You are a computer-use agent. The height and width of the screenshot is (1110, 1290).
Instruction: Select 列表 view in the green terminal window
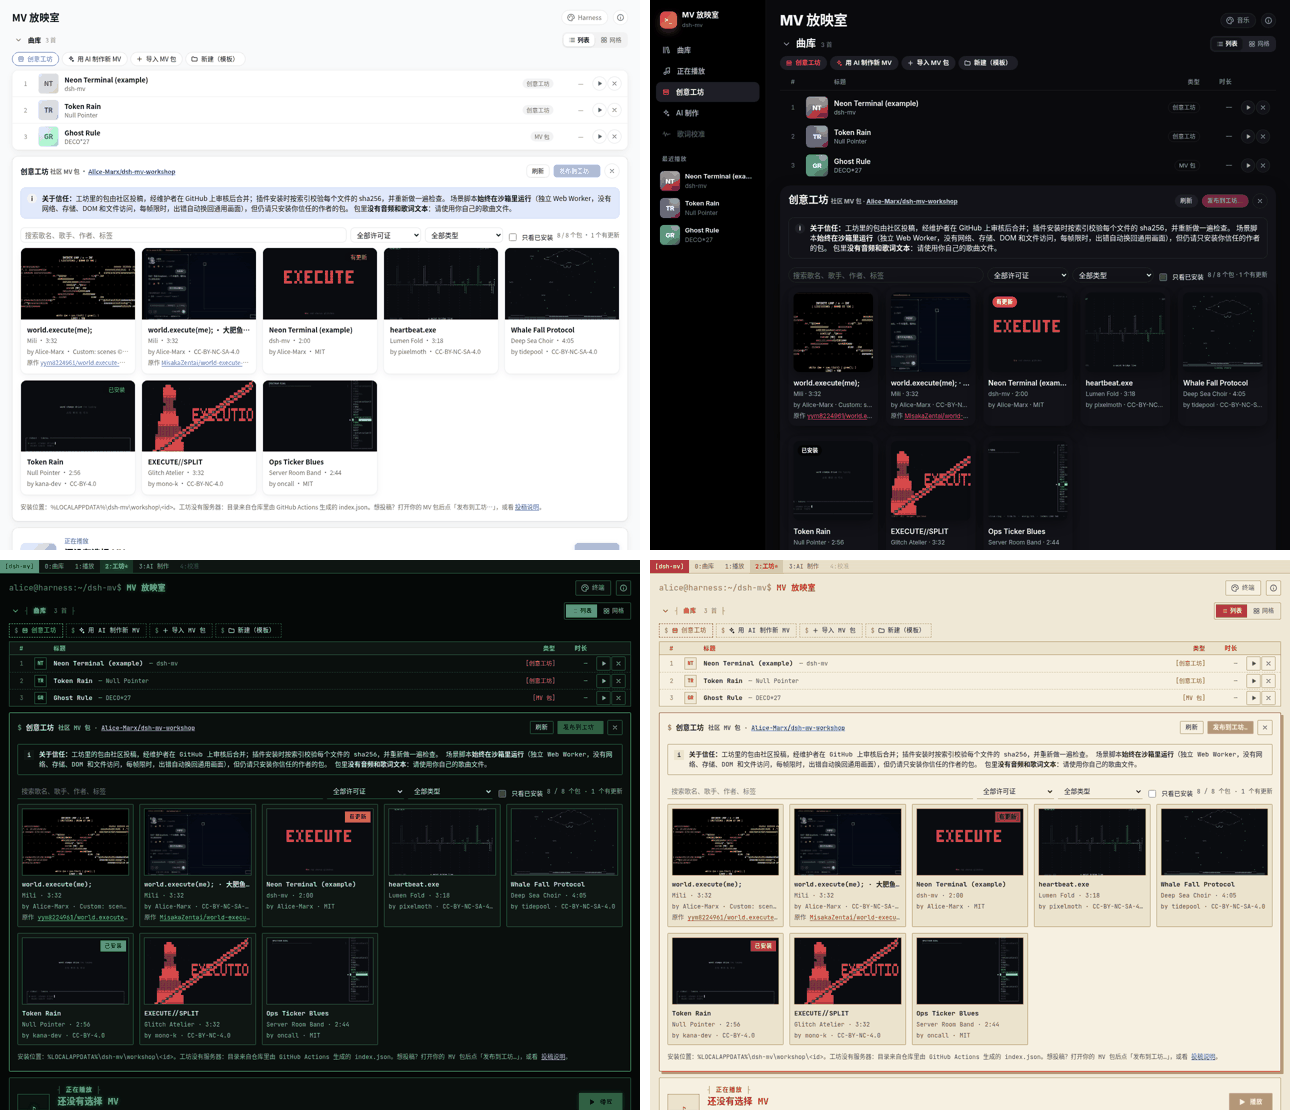pos(581,610)
